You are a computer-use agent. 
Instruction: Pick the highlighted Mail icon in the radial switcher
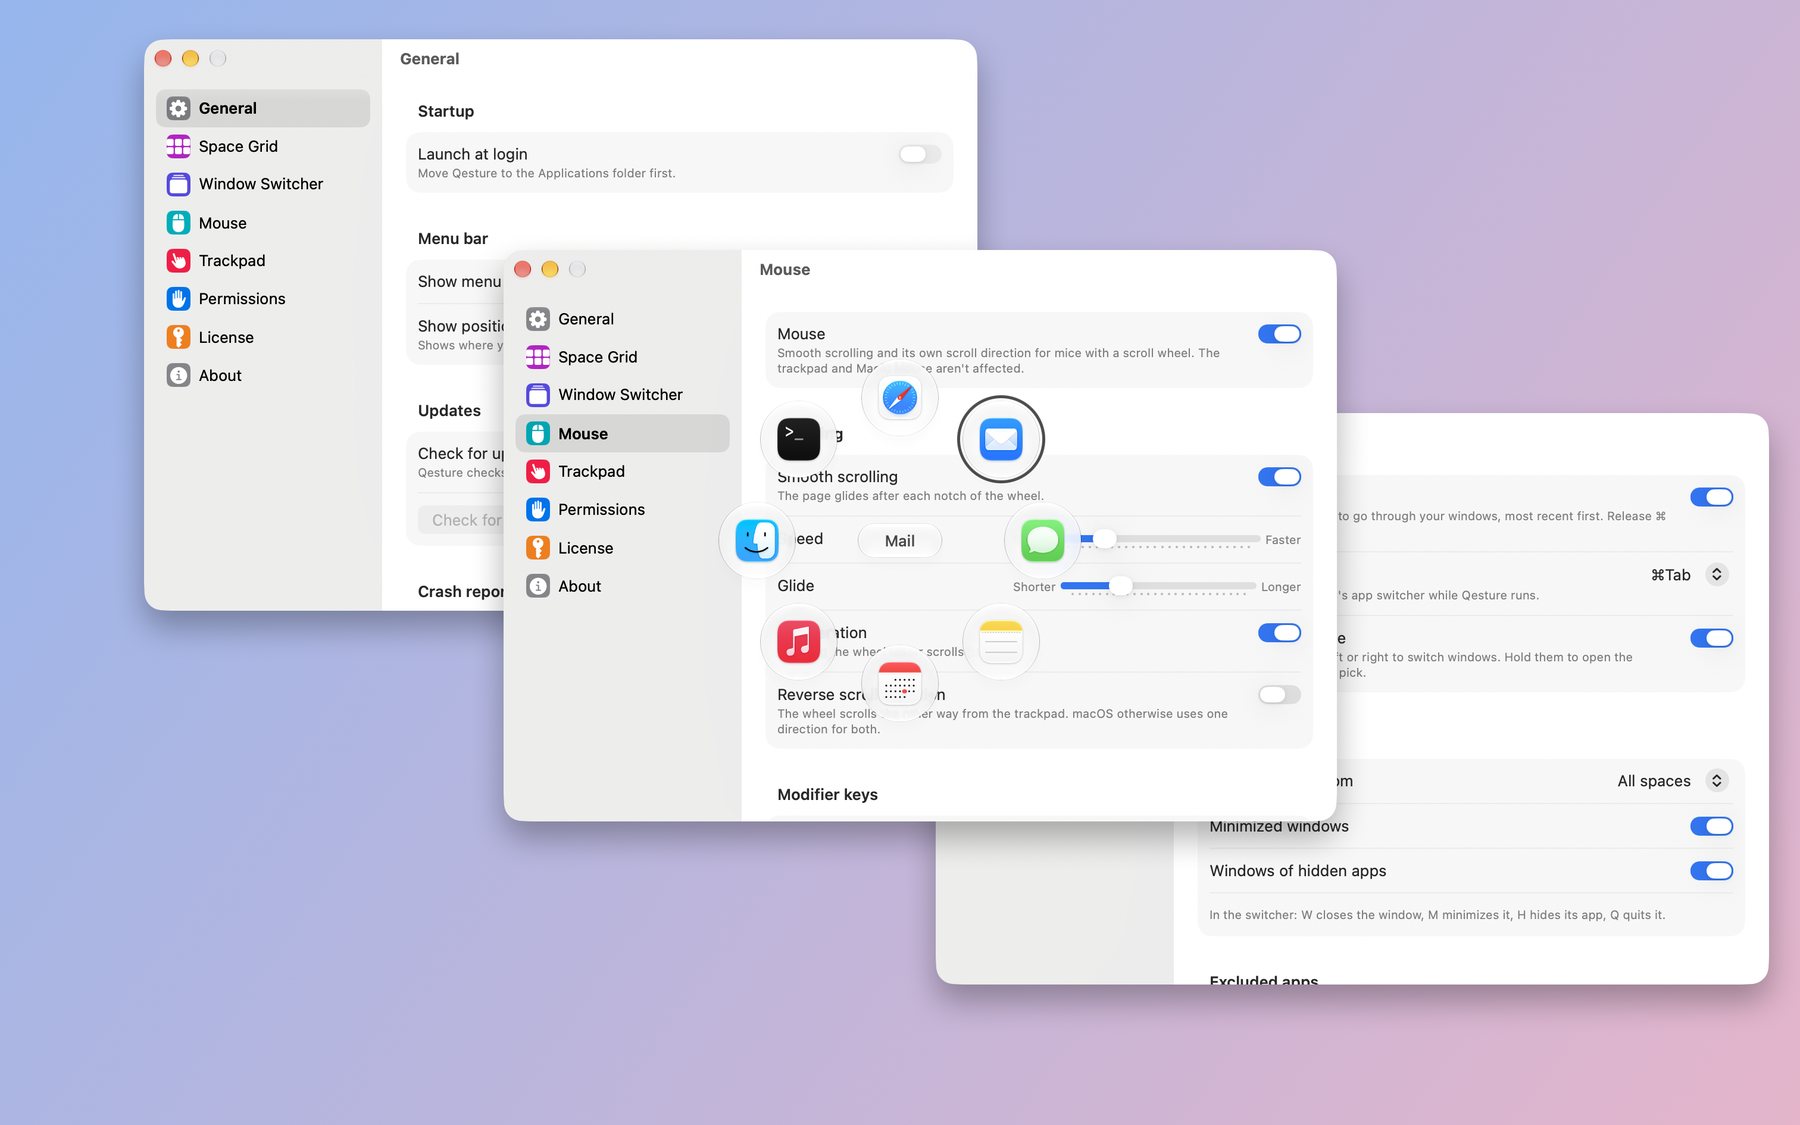coord(1001,439)
